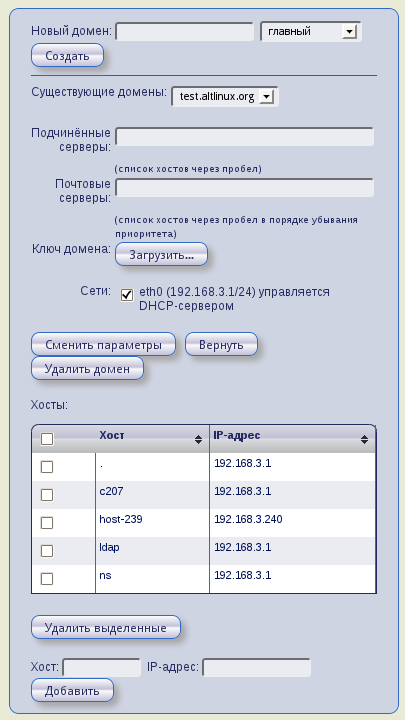Click the Создать button
Image resolution: width=405 pixels, height=720 pixels.
coord(68,56)
